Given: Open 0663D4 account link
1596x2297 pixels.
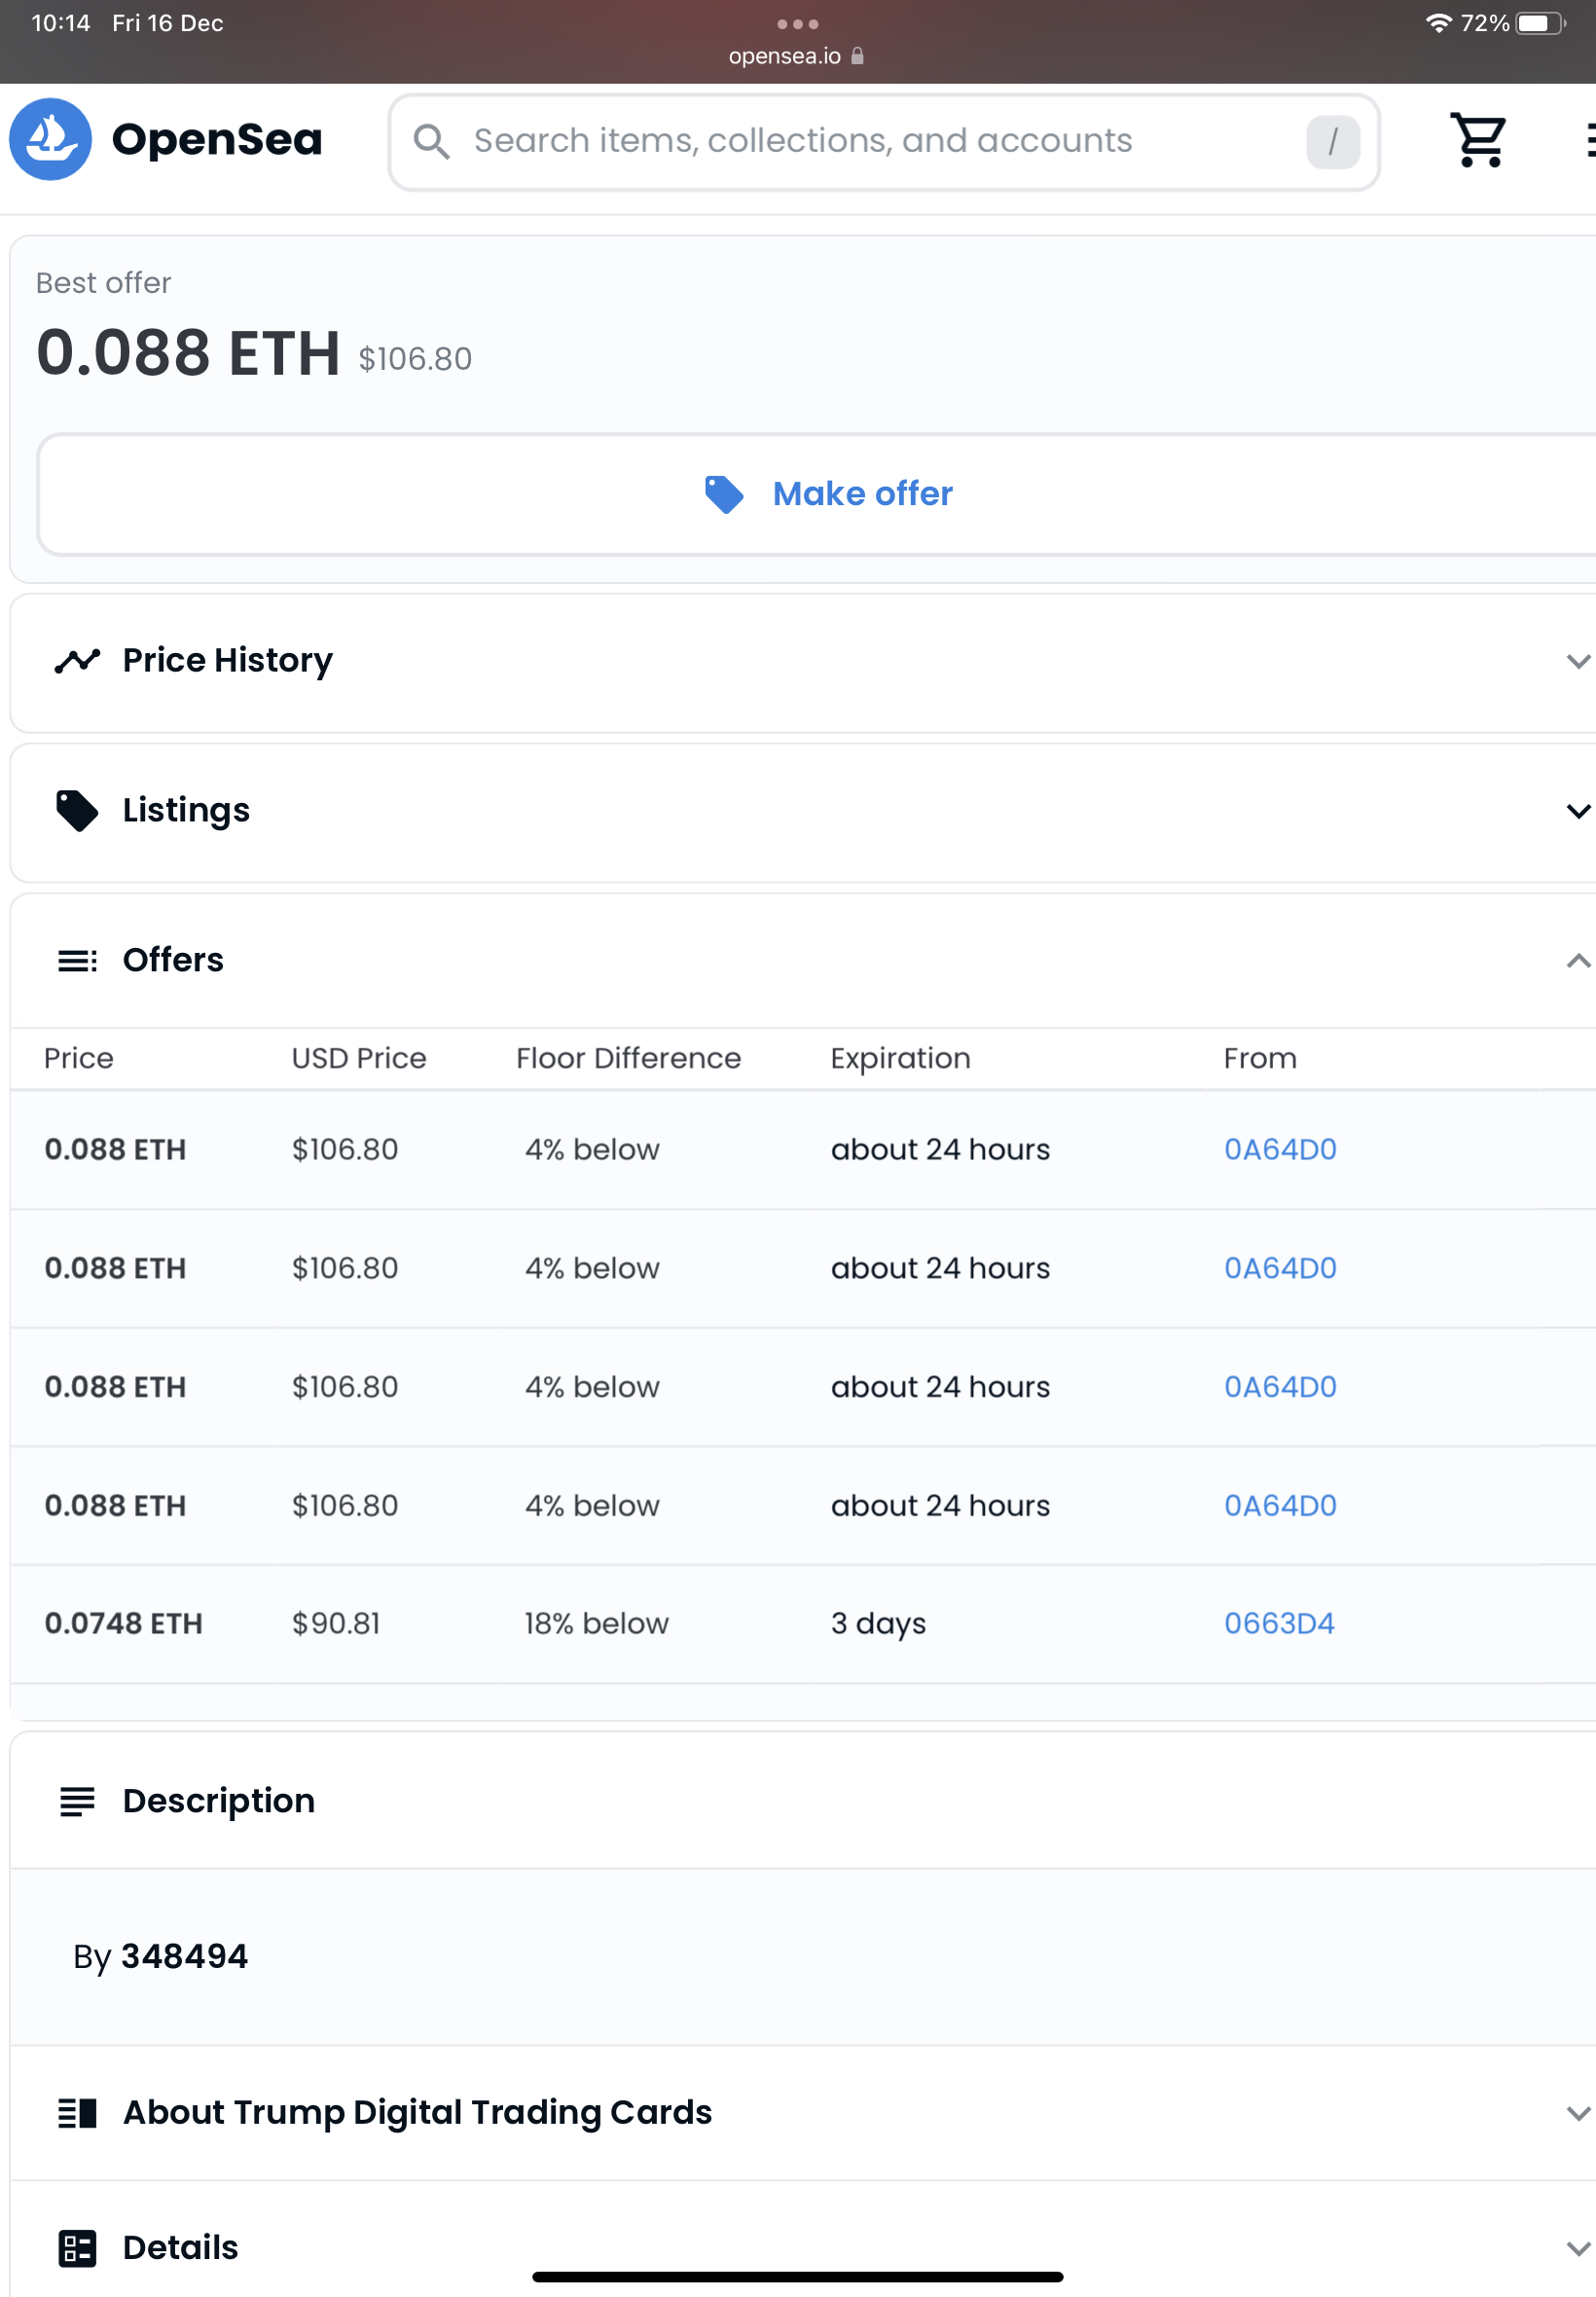Looking at the screenshot, I should 1279,1623.
